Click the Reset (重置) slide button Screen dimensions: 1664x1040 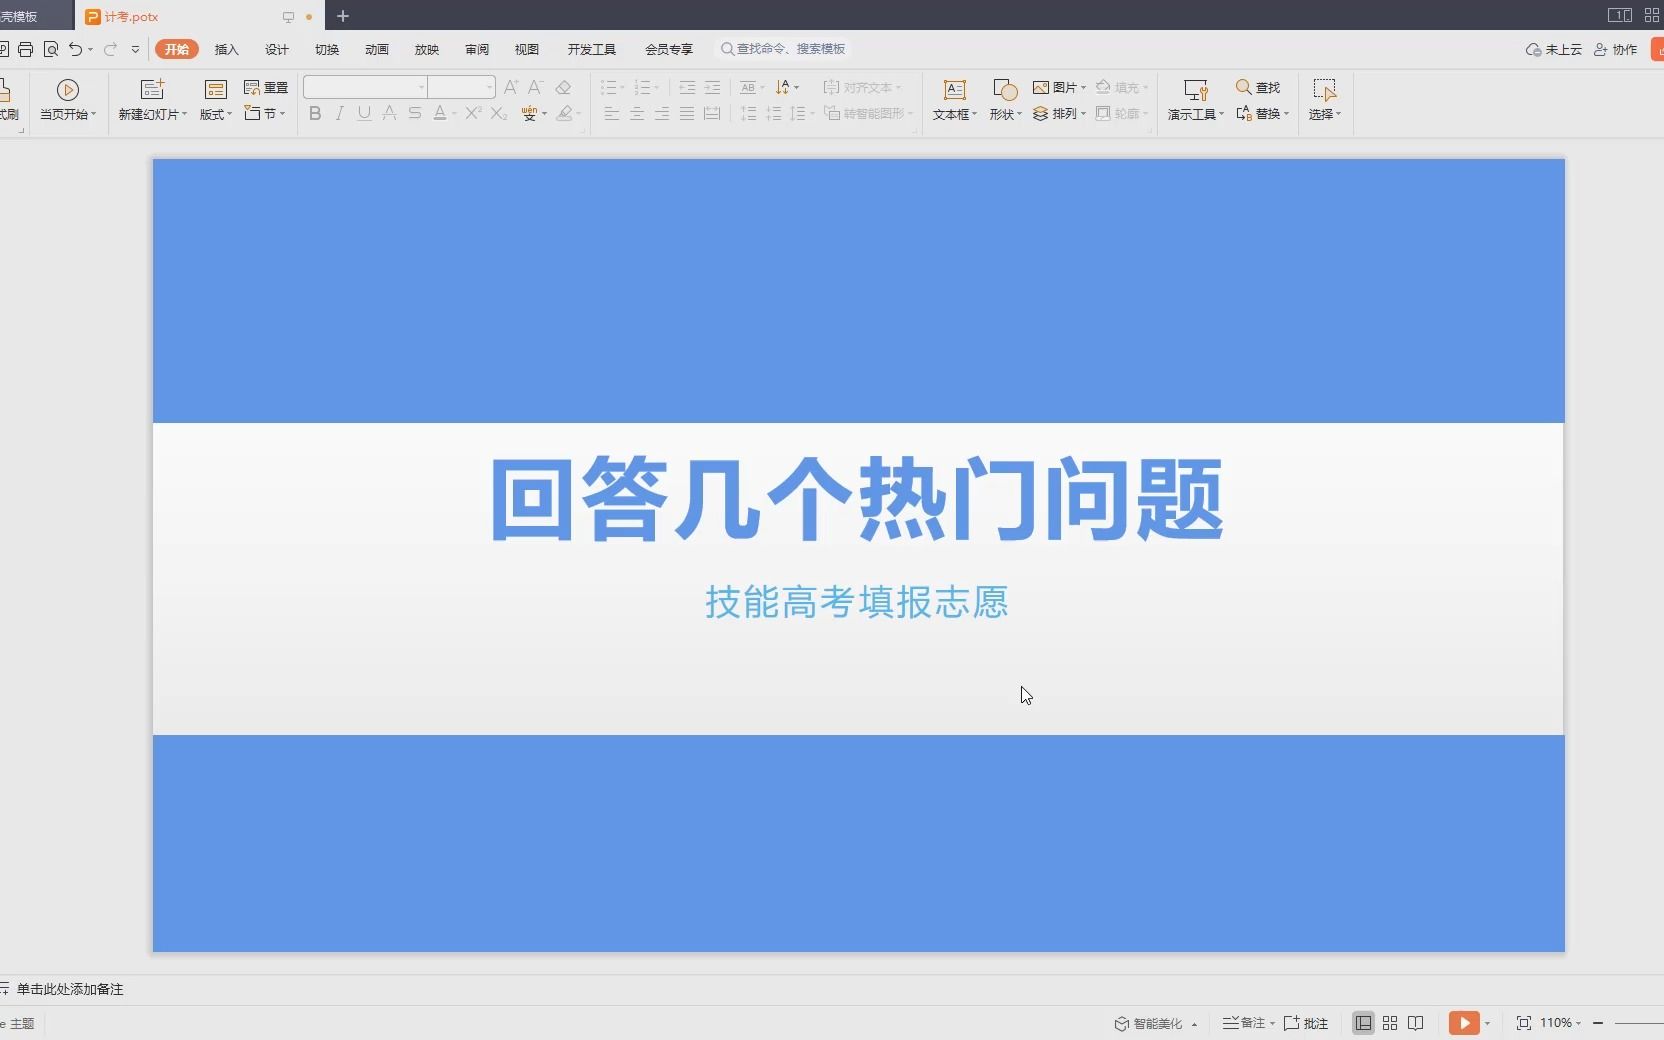pyautogui.click(x=266, y=87)
